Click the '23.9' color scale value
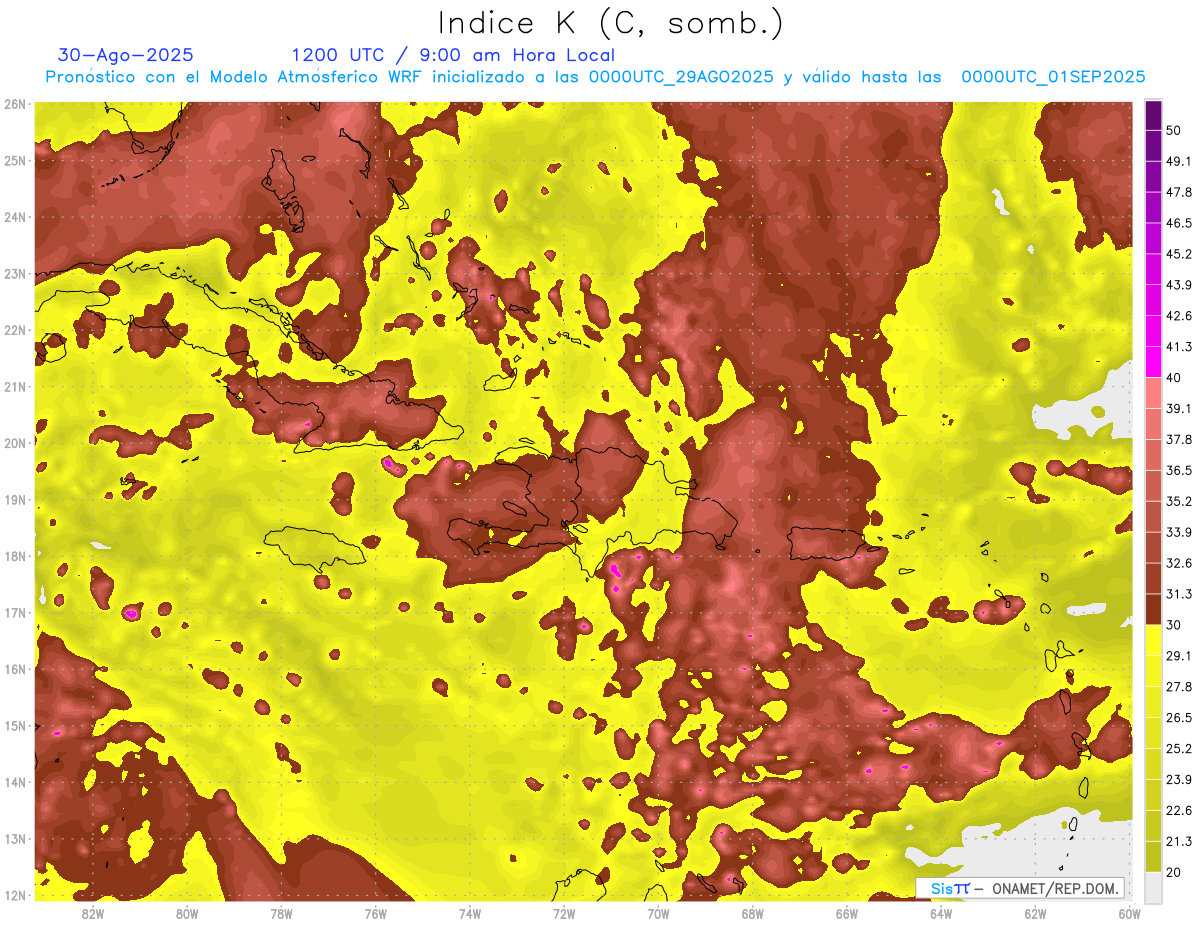Viewport: 1200px width, 927px height. tap(1178, 780)
